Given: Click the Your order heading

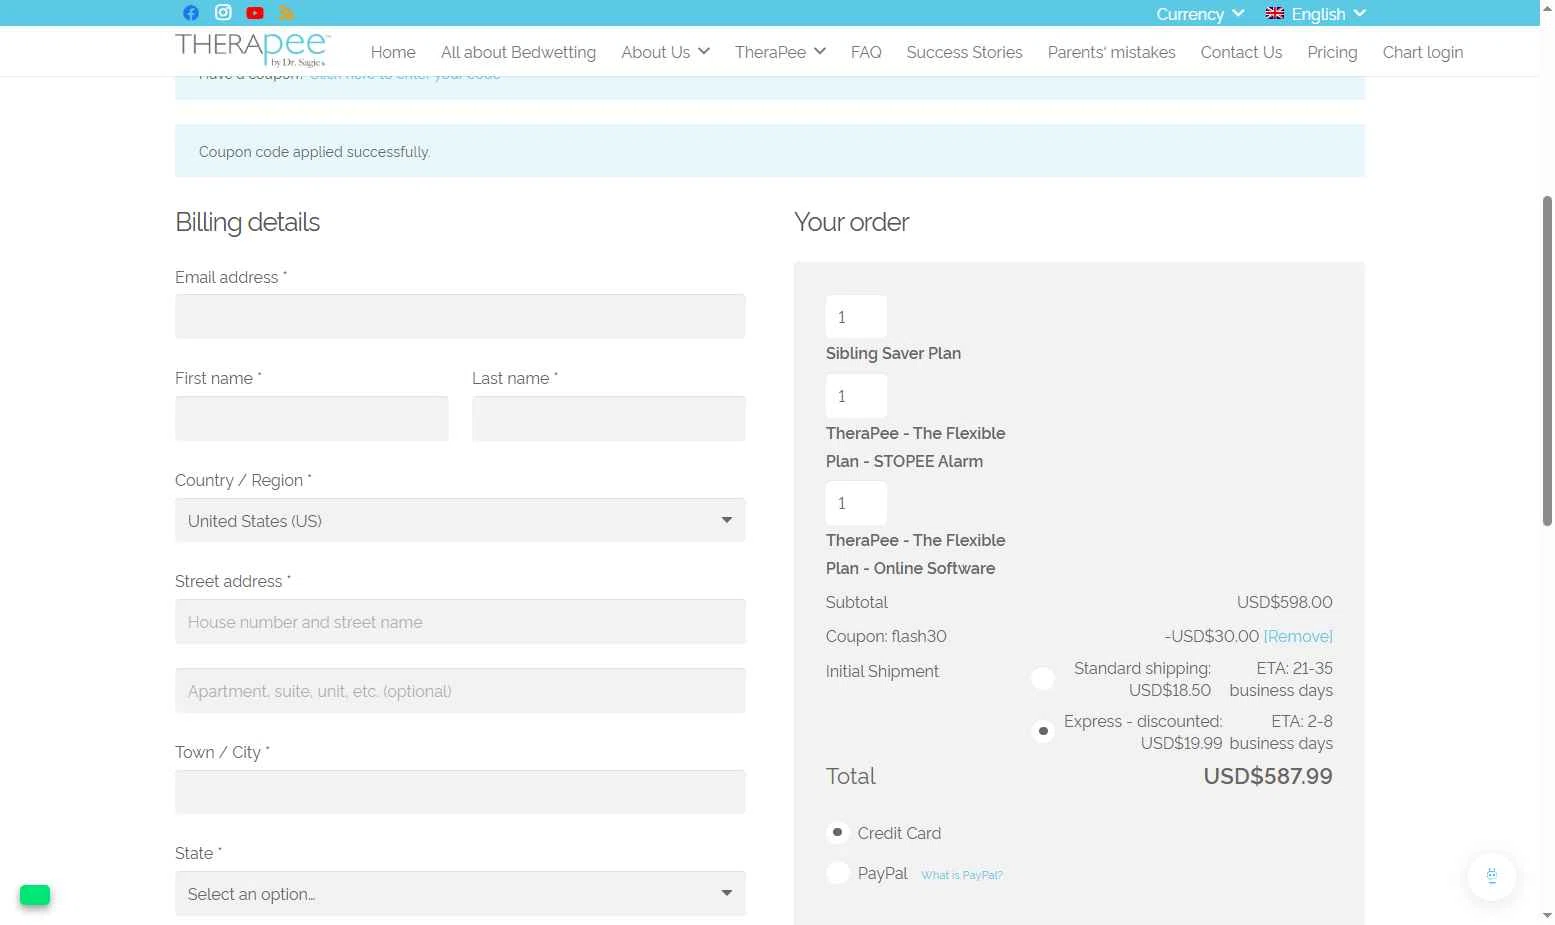Looking at the screenshot, I should click(x=851, y=222).
